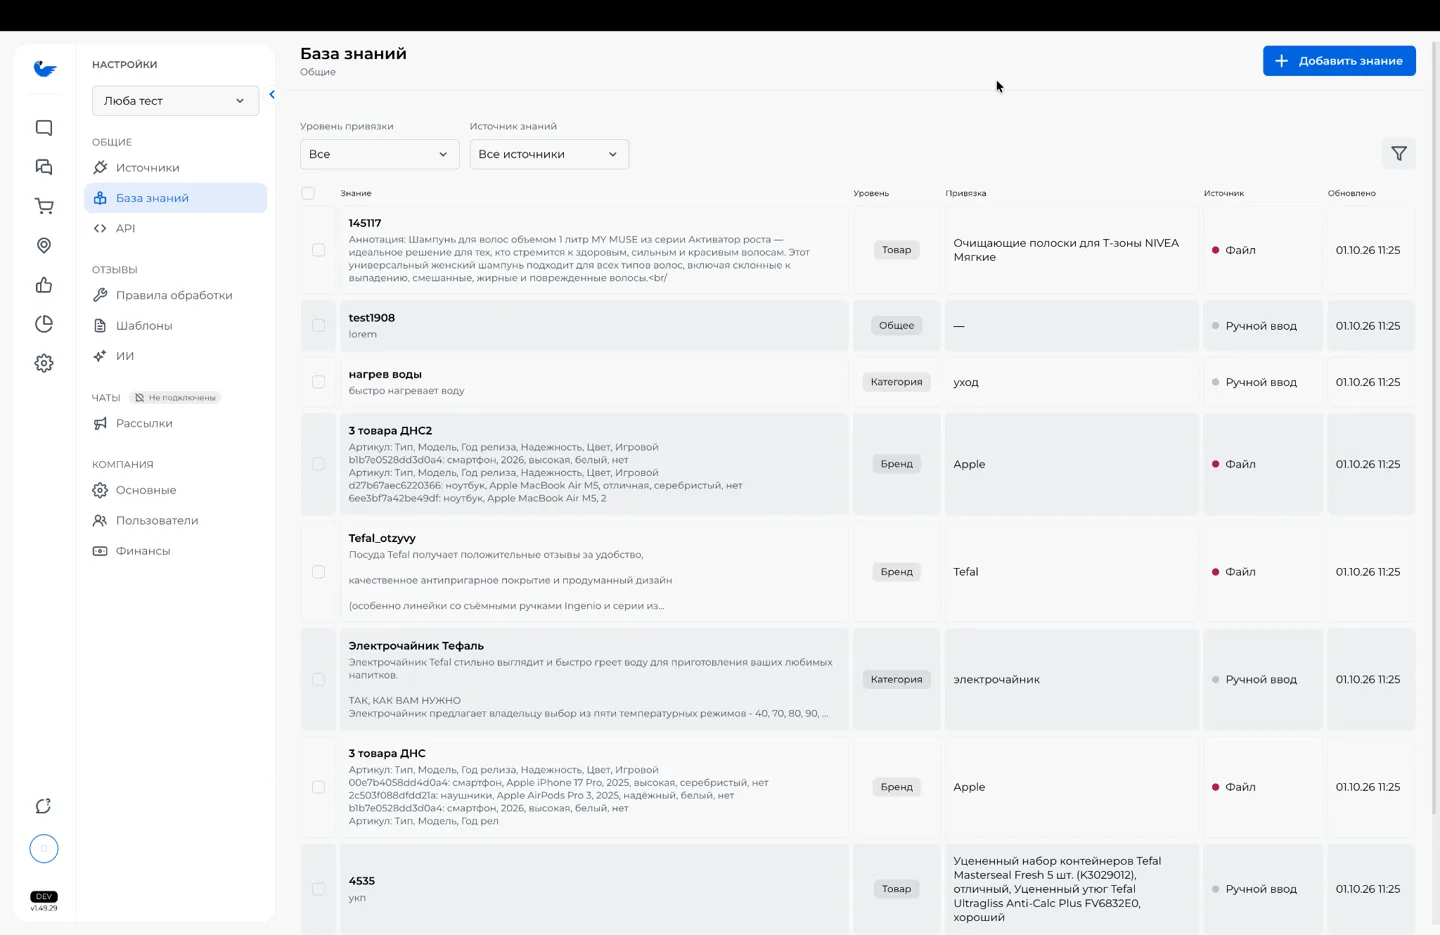Click the Добавить знание button
Image resolution: width=1440 pixels, height=935 pixels.
click(x=1339, y=61)
